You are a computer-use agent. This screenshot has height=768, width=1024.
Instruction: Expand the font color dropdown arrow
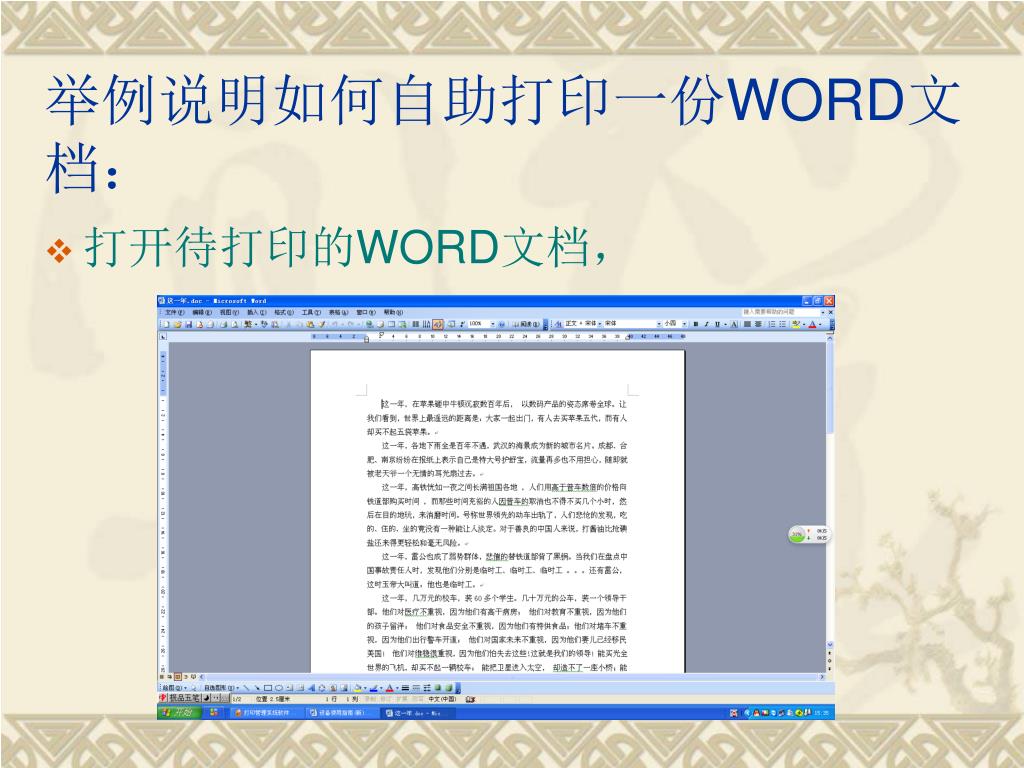click(820, 324)
